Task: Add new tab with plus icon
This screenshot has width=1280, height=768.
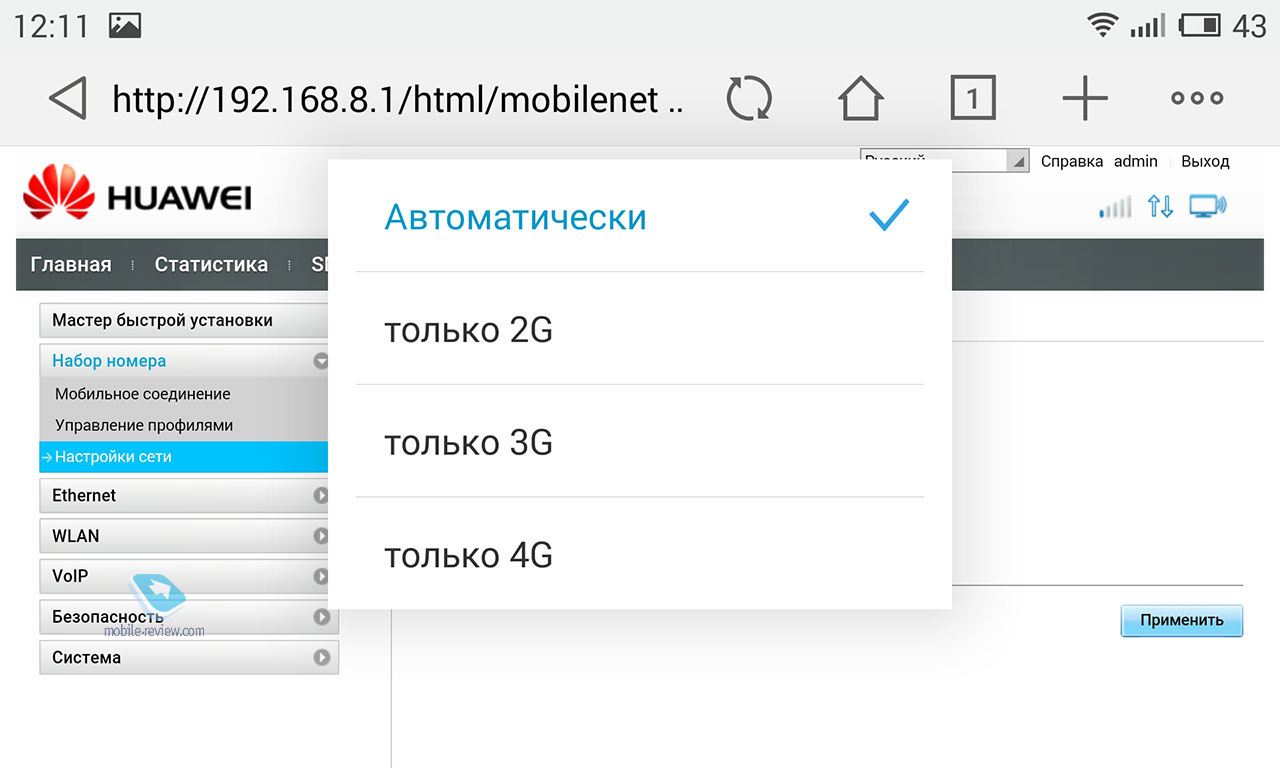Action: [1085, 98]
